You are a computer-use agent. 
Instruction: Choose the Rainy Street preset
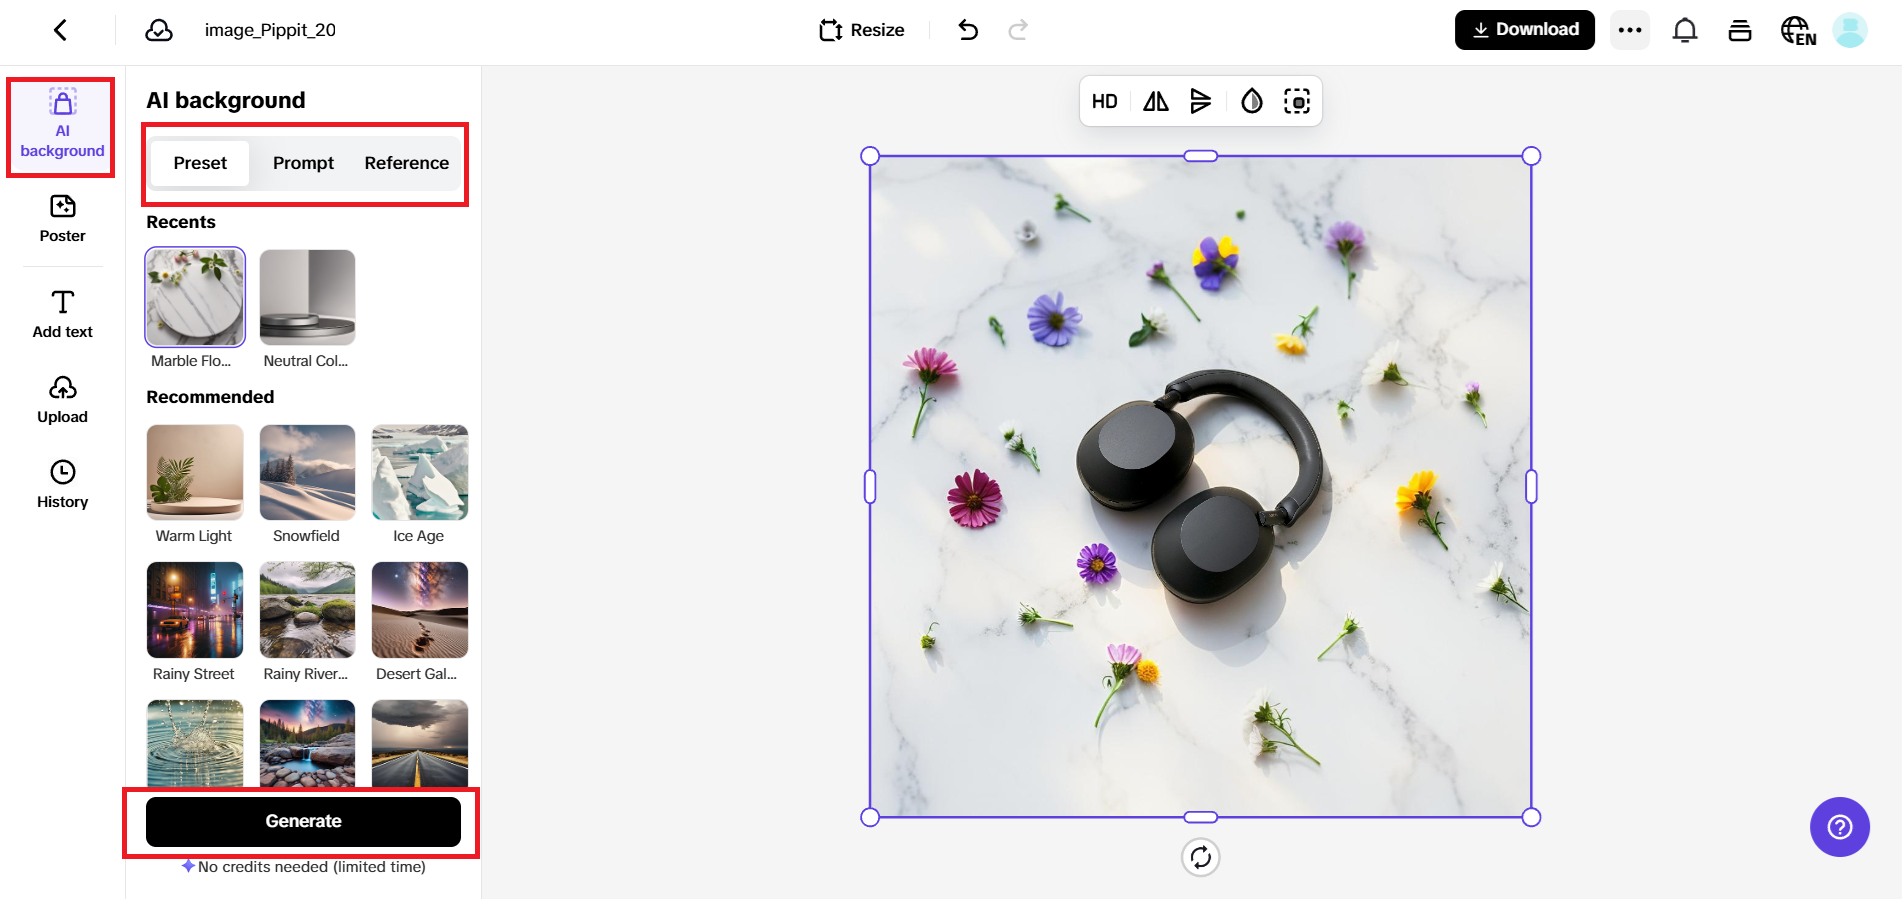click(x=195, y=610)
